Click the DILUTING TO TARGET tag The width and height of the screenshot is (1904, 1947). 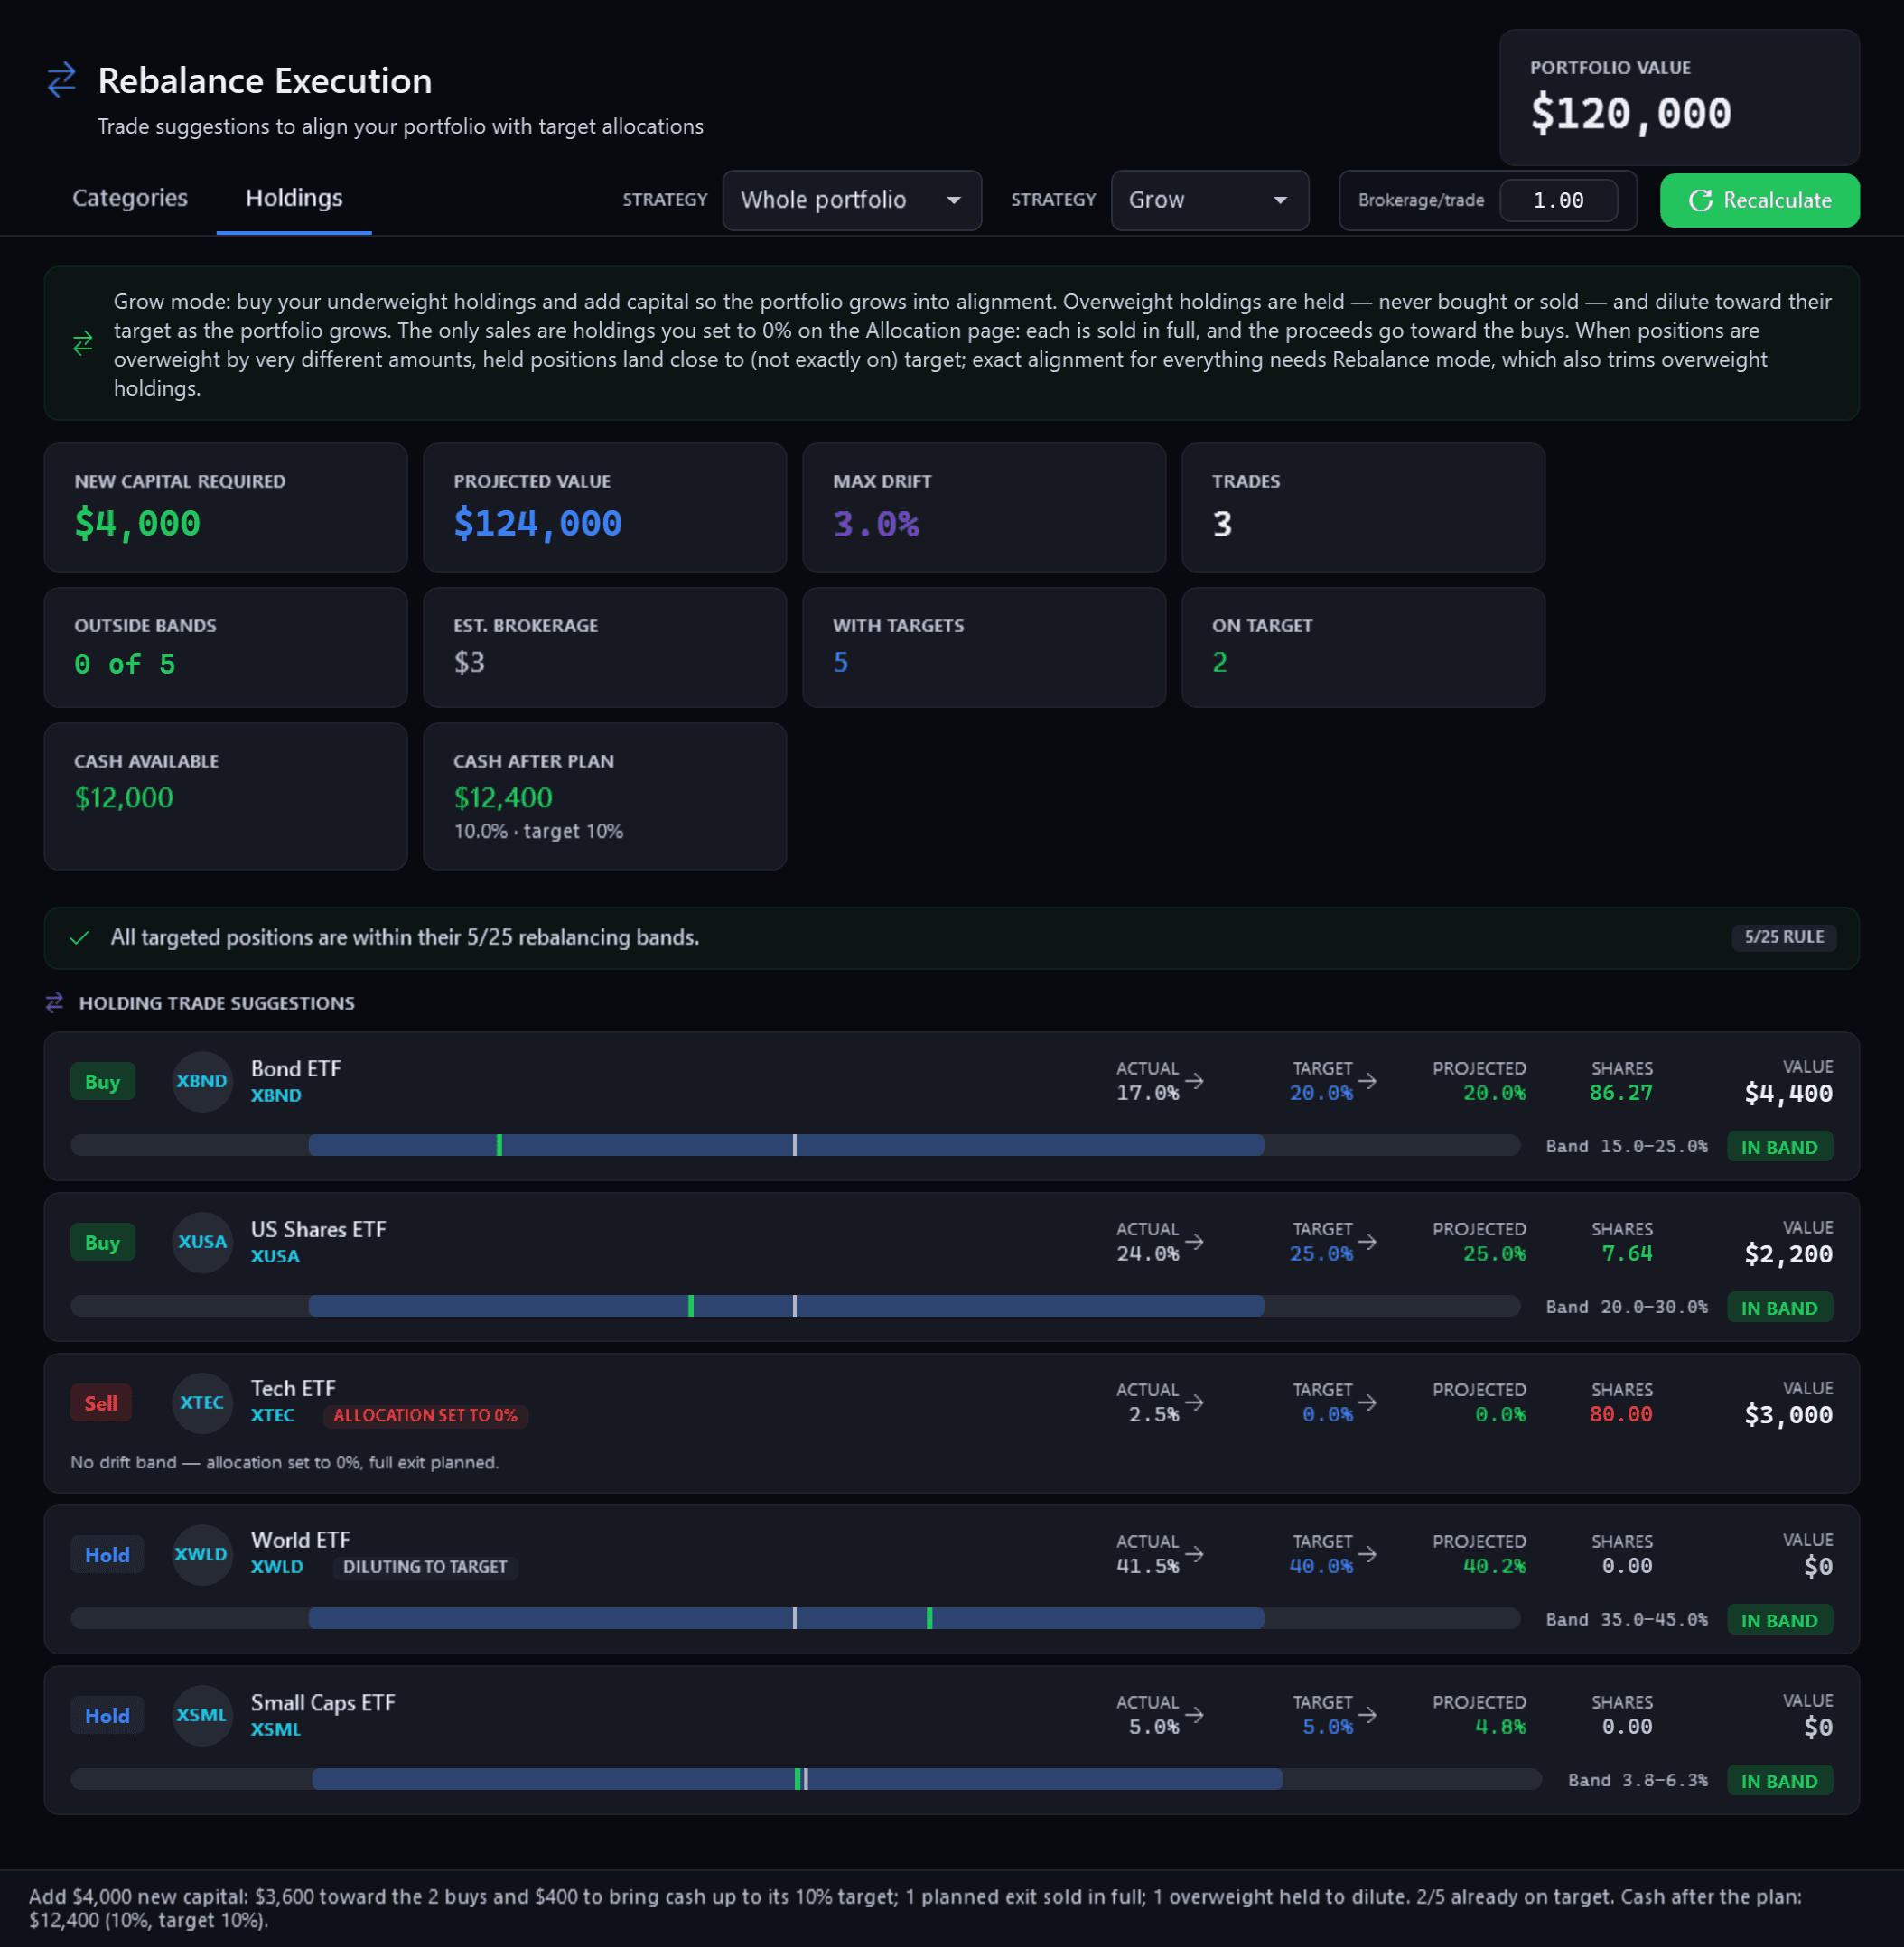(425, 1567)
